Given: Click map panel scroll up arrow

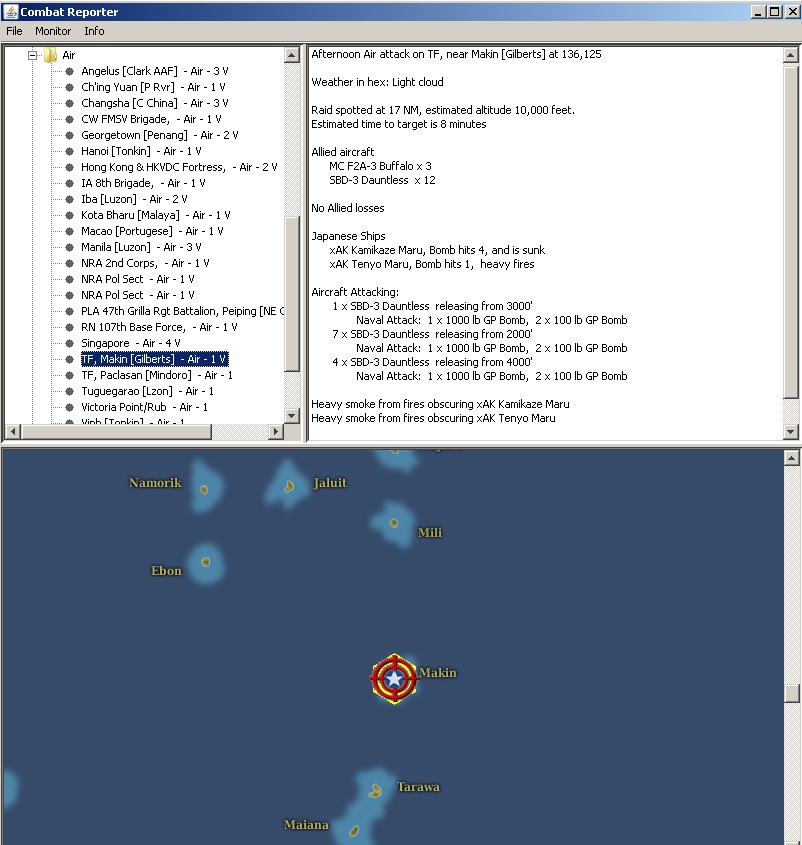Looking at the screenshot, I should click(791, 458).
